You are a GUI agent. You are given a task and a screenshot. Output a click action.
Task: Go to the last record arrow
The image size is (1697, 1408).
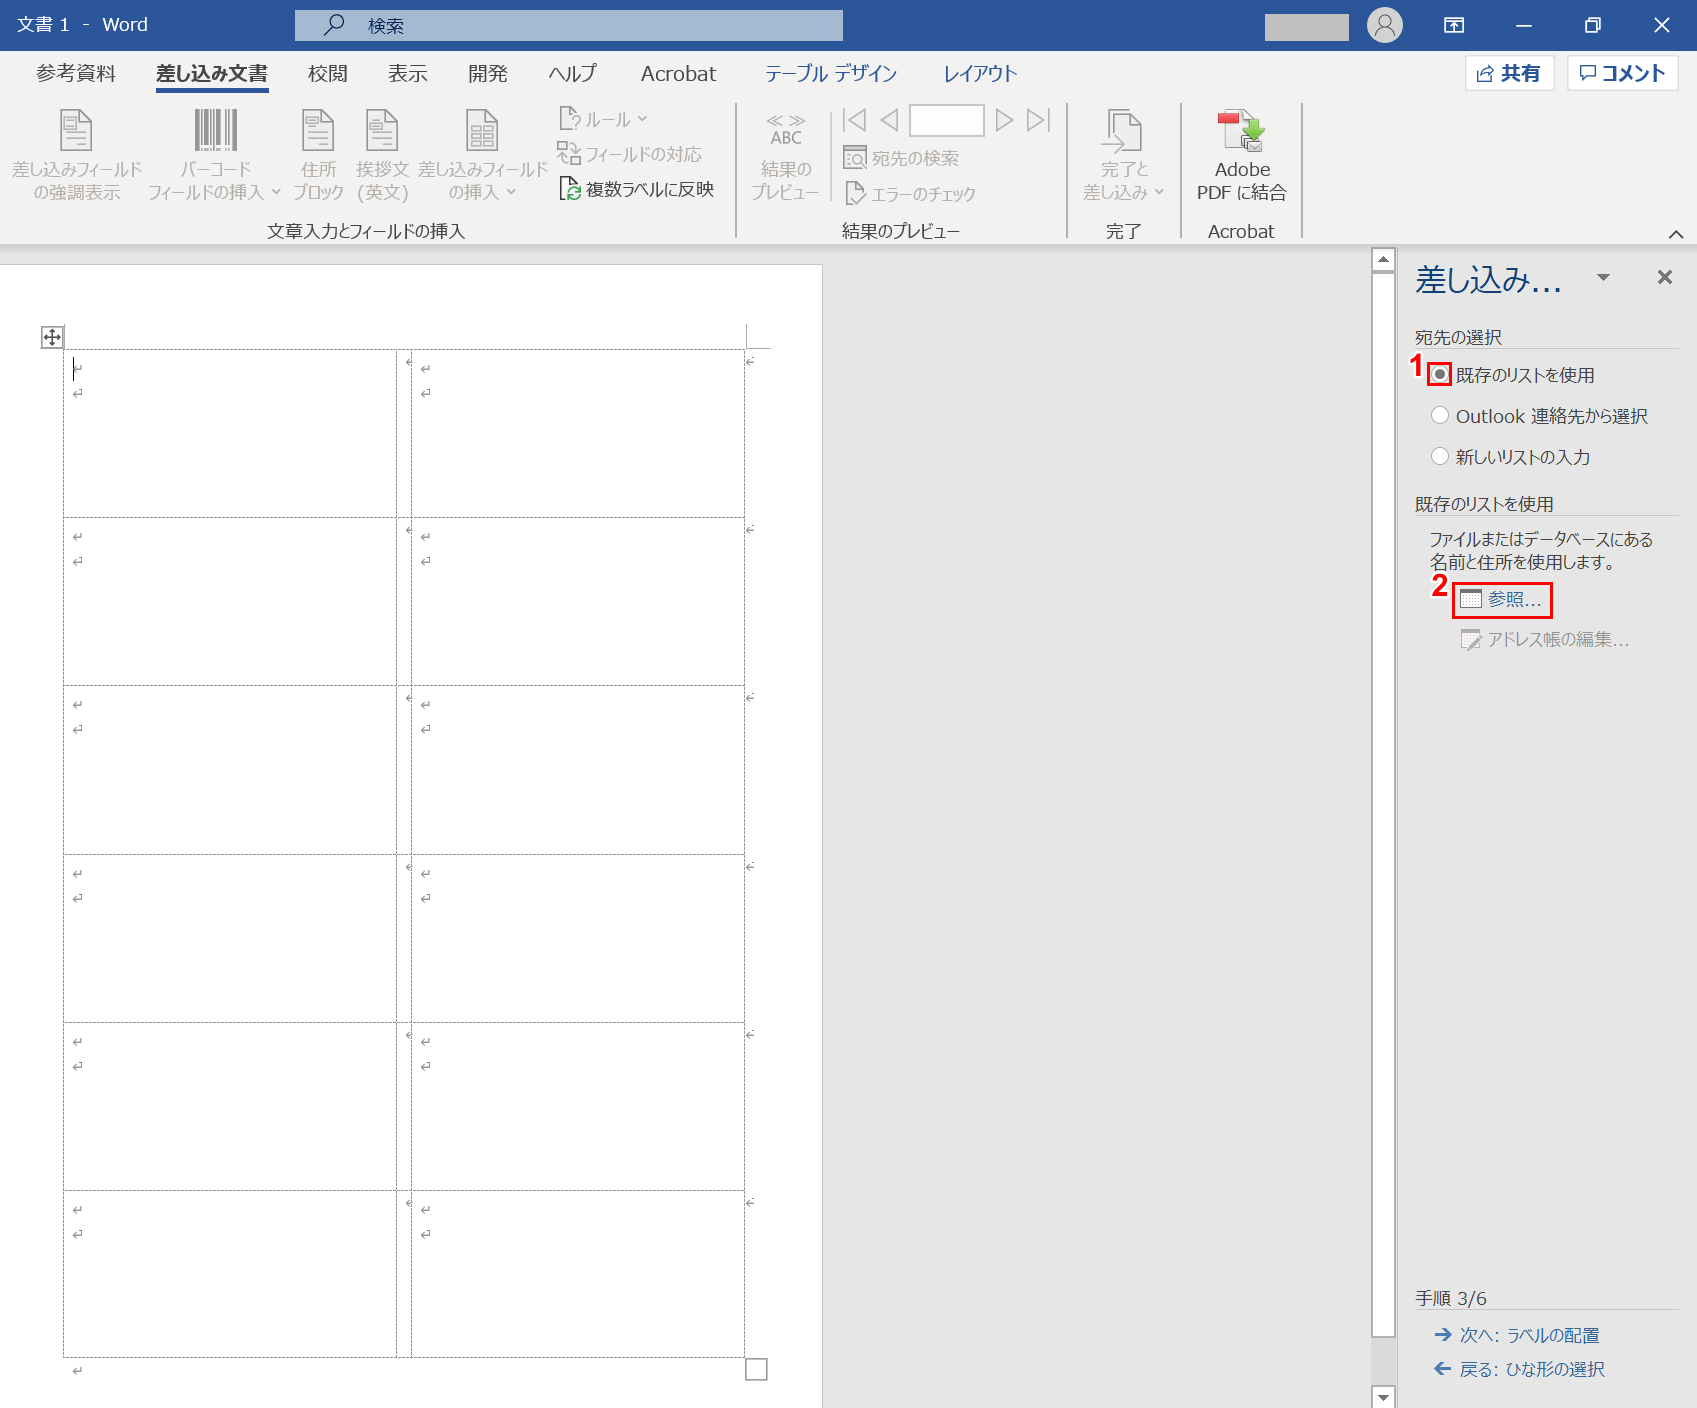(x=1039, y=120)
